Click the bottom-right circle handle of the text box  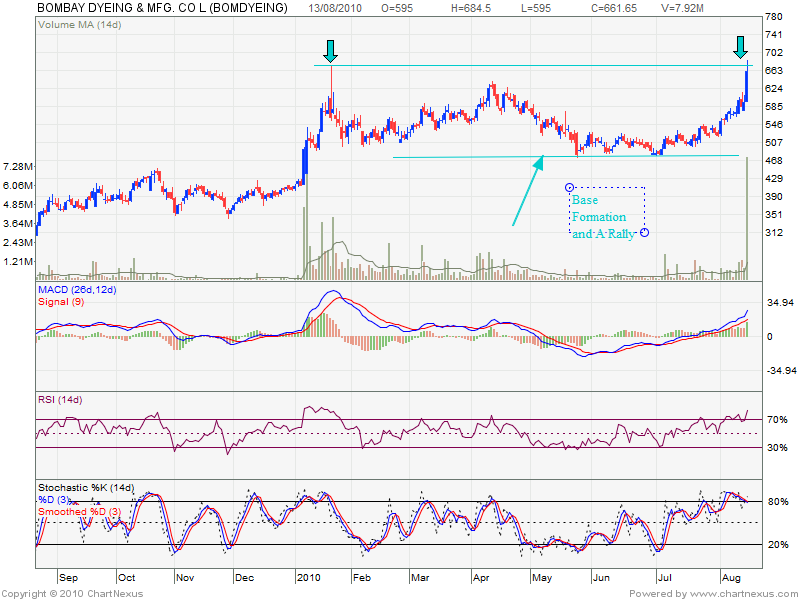click(645, 233)
